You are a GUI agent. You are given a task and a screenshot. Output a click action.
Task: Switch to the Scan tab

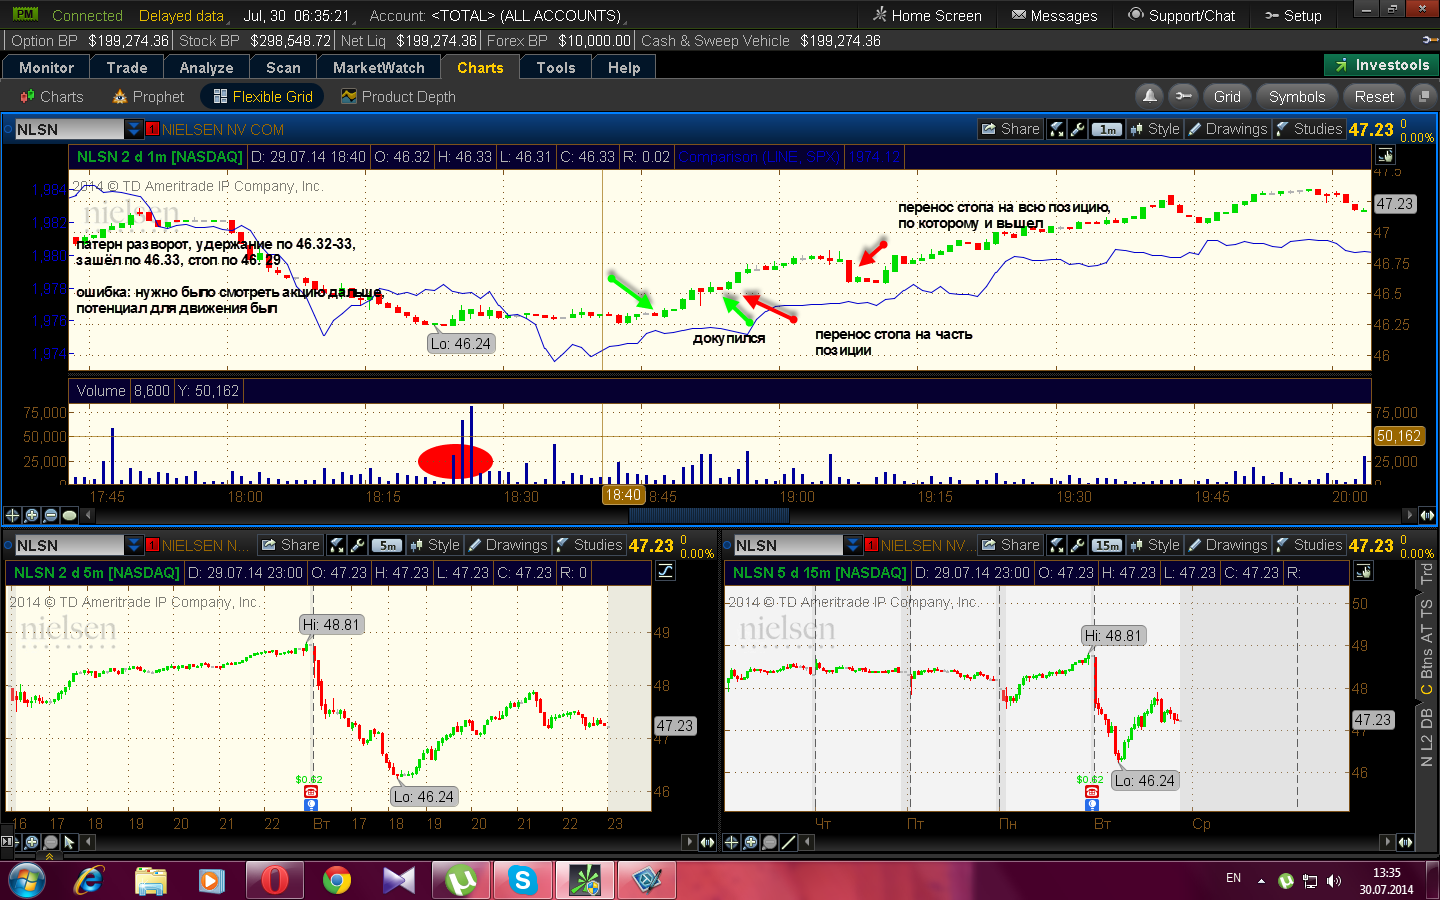[x=283, y=67]
